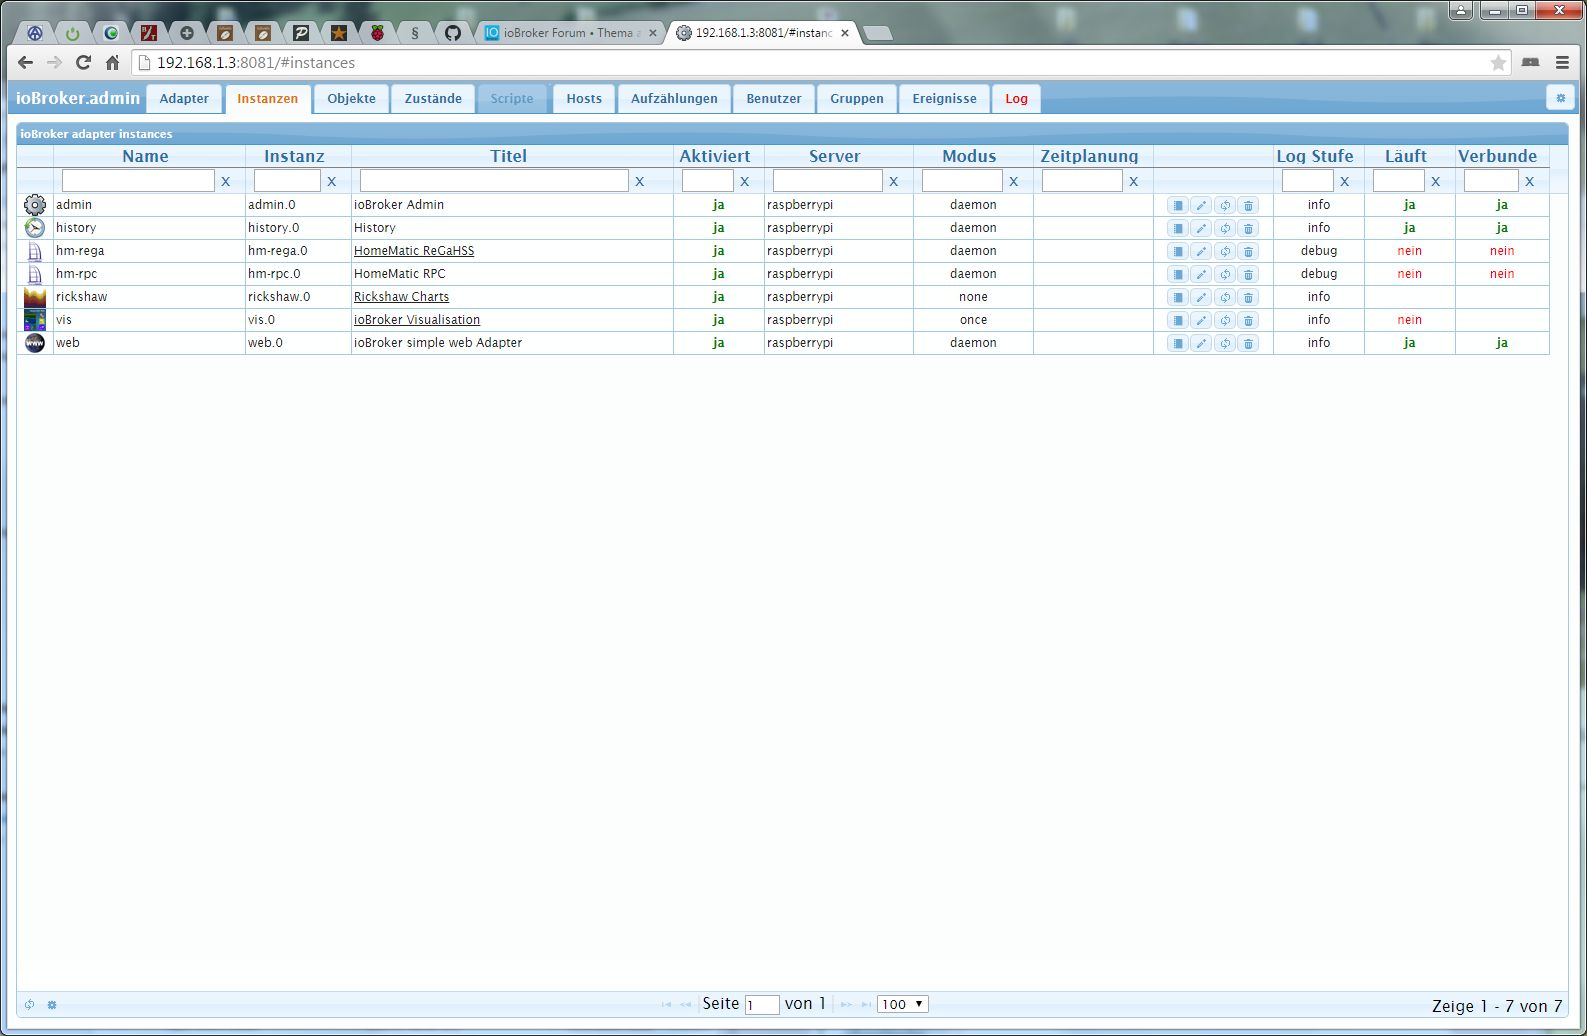Viewport: 1587px width, 1036px height.
Task: Focus the Titel filter input
Action: [494, 180]
